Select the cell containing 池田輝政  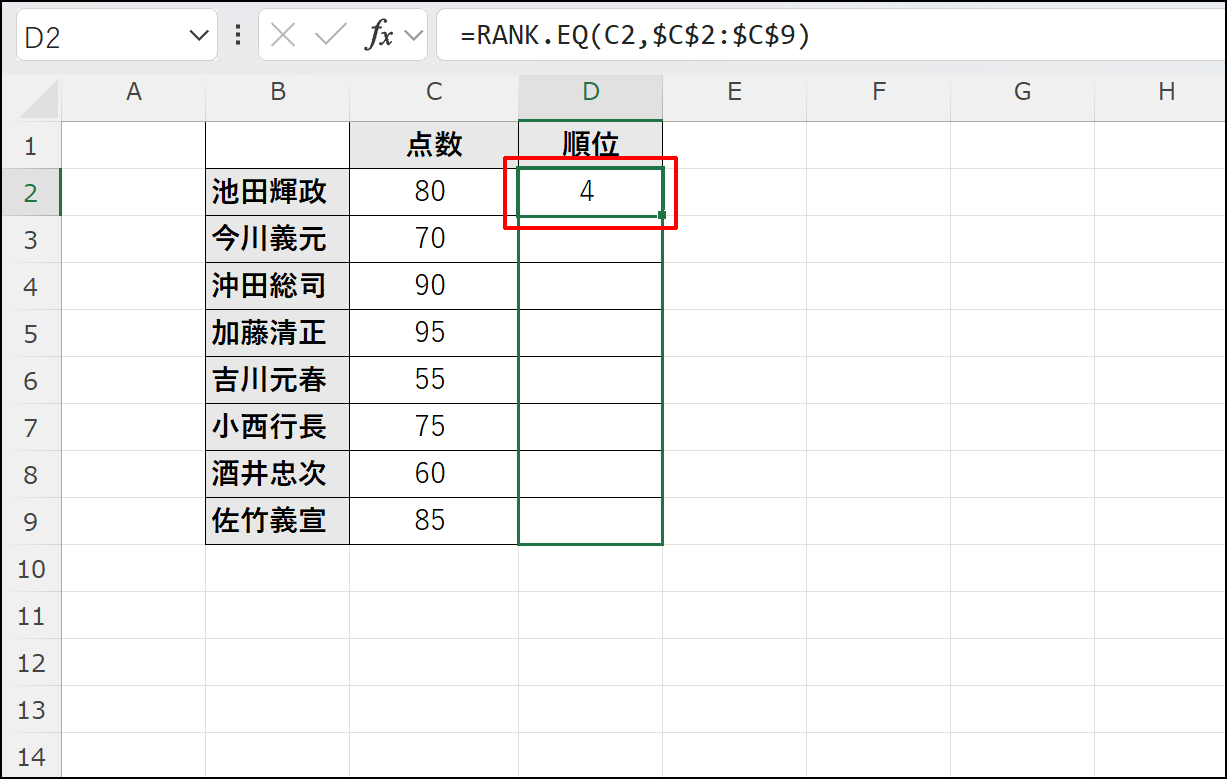click(277, 191)
